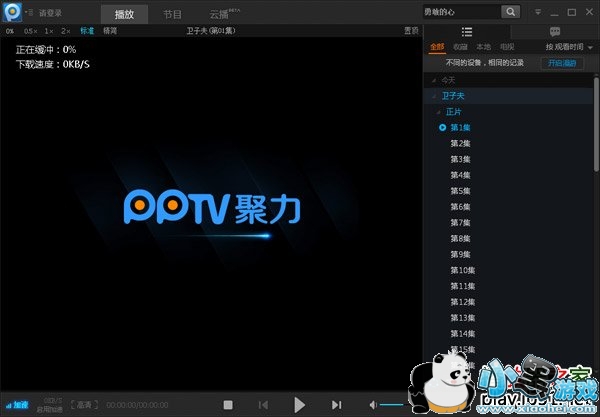Image resolution: width=600 pixels, height=417 pixels.
Task: Select episode 第10集
Action: pyautogui.click(x=463, y=270)
